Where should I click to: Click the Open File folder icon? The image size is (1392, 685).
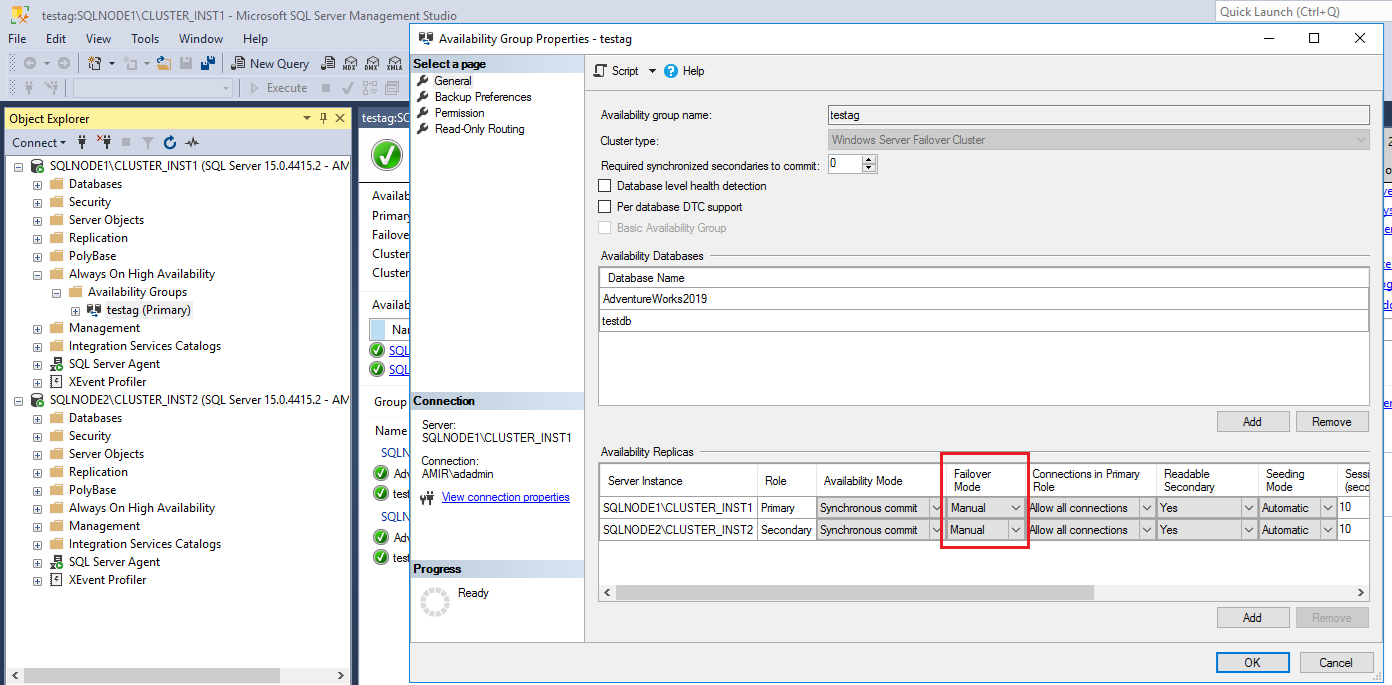(x=165, y=63)
